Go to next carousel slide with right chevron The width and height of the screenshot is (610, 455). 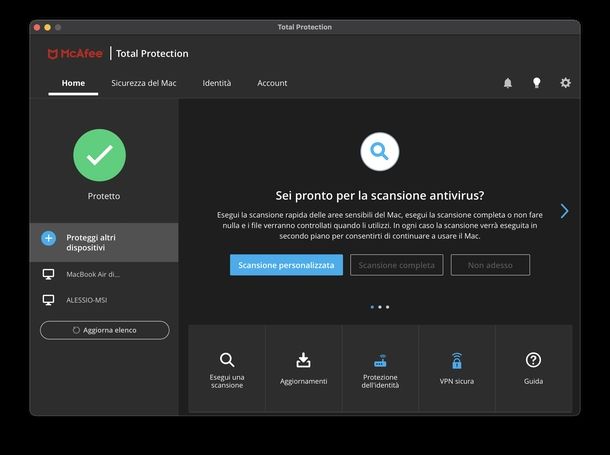[x=564, y=211]
